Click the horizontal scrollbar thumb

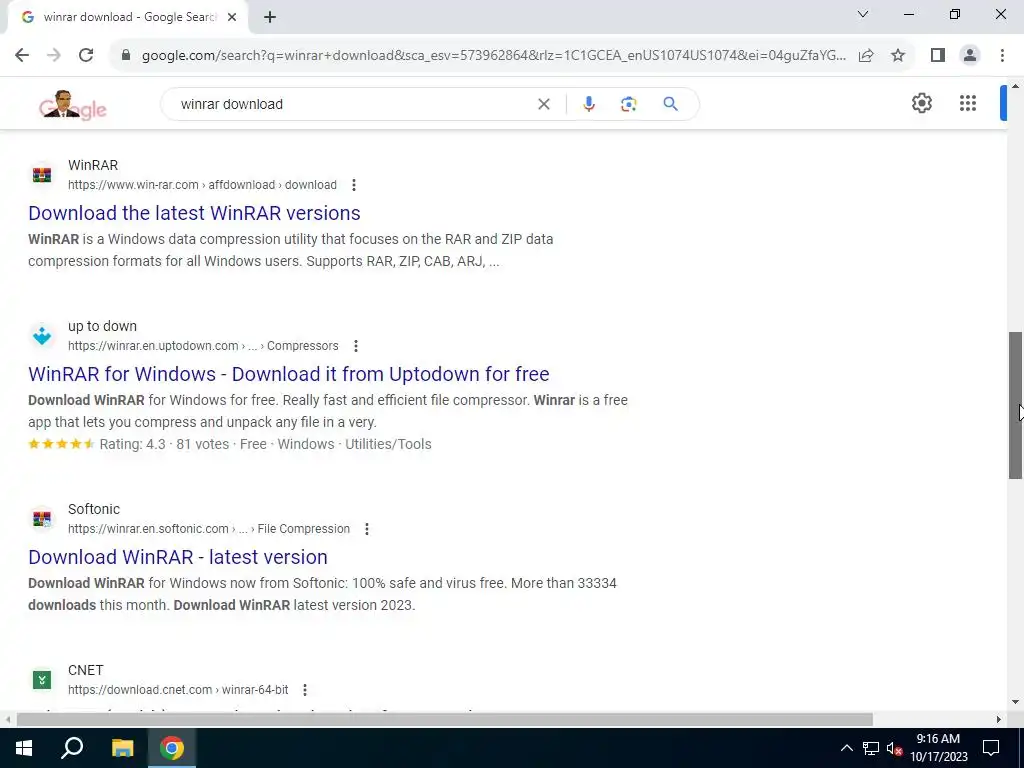(445, 720)
